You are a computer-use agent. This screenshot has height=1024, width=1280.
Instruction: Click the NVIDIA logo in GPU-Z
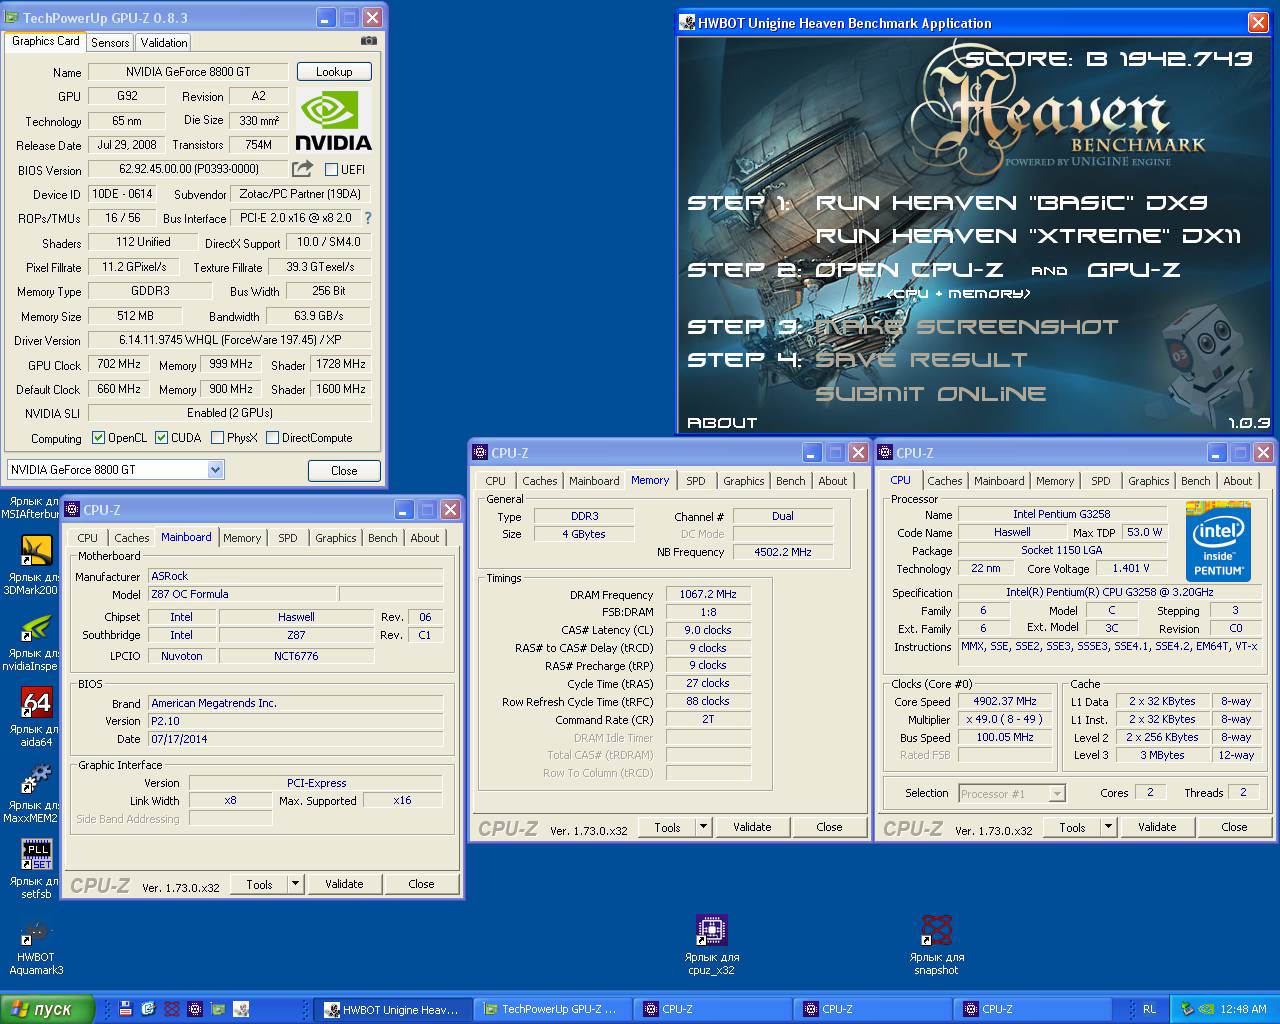(334, 120)
